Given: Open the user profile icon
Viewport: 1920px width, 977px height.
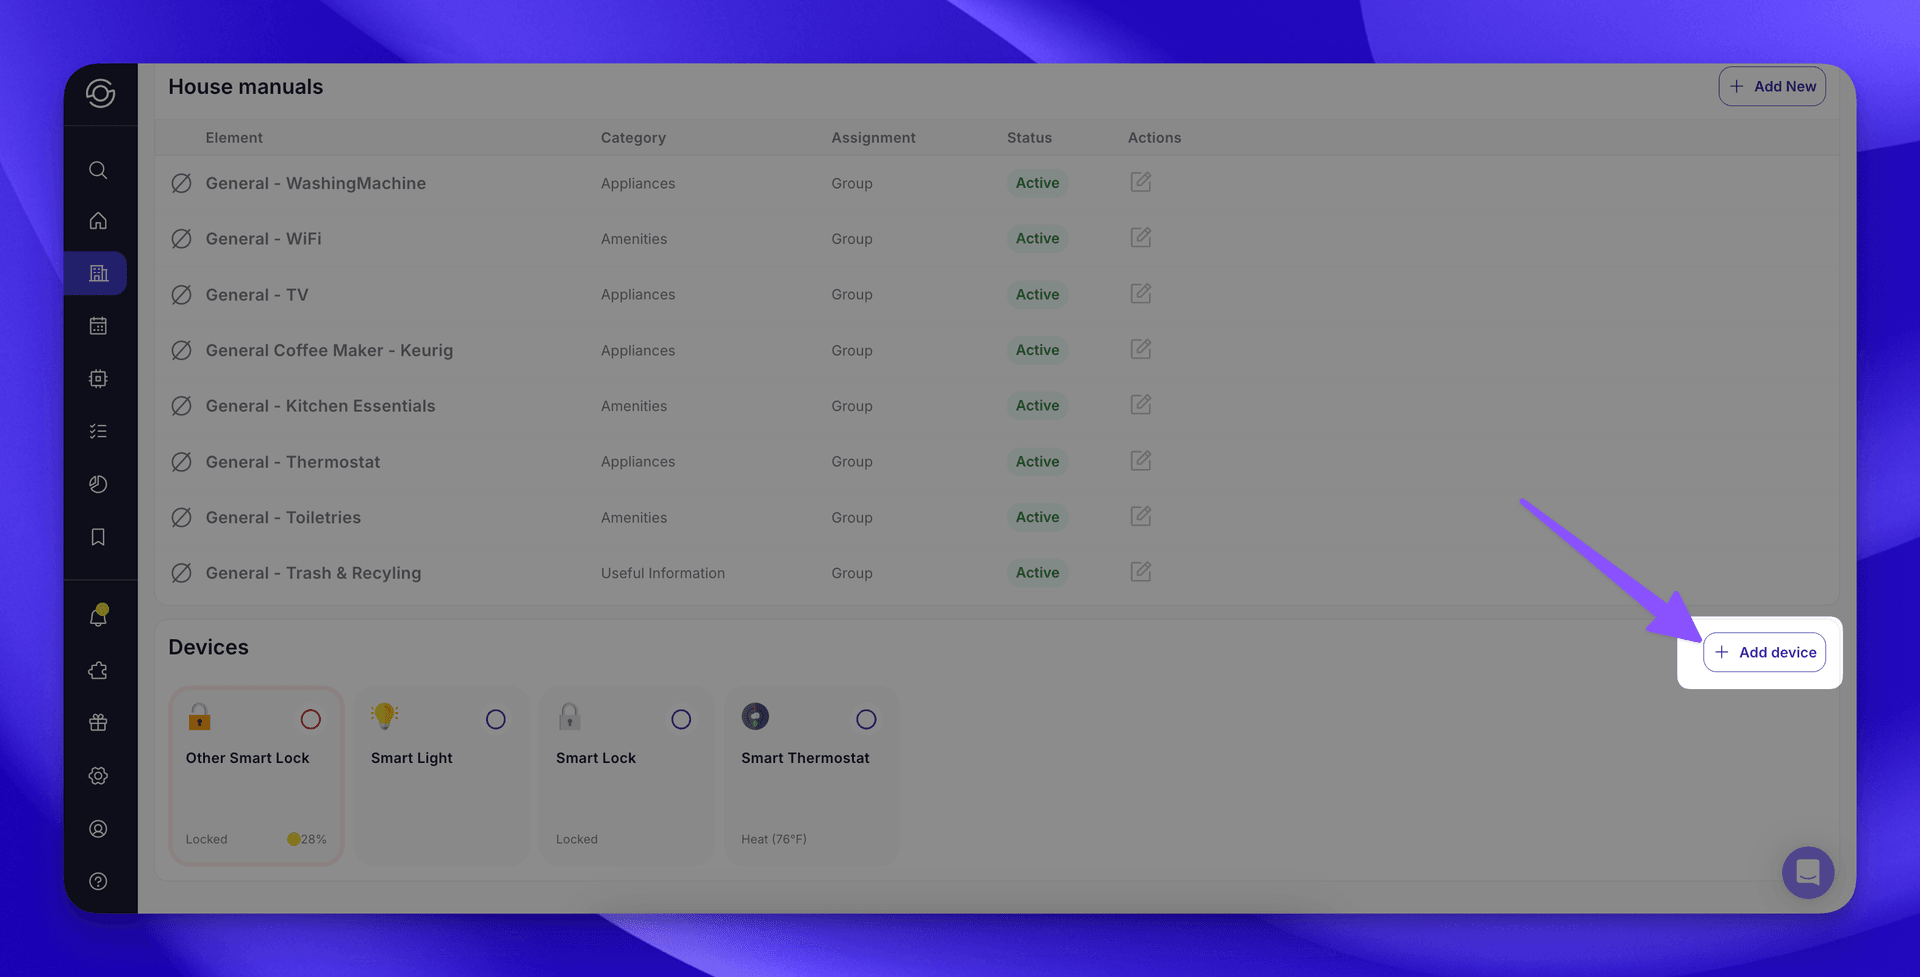Looking at the screenshot, I should pyautogui.click(x=98, y=829).
